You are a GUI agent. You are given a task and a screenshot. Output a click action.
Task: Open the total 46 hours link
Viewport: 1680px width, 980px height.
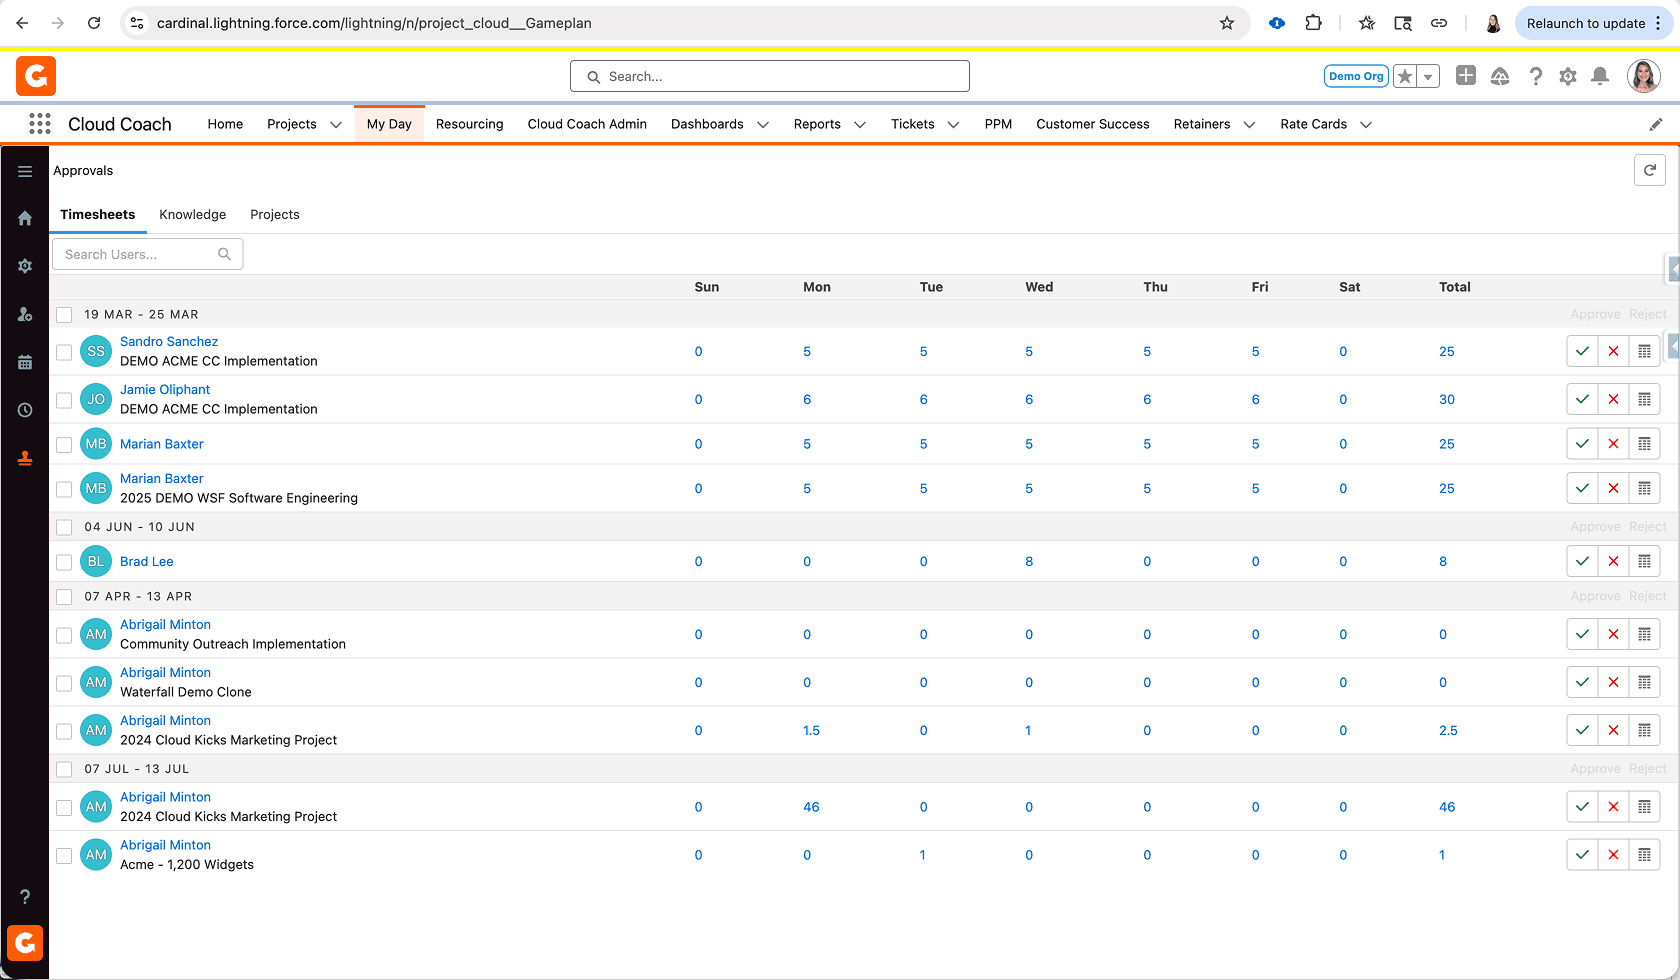pos(1447,807)
